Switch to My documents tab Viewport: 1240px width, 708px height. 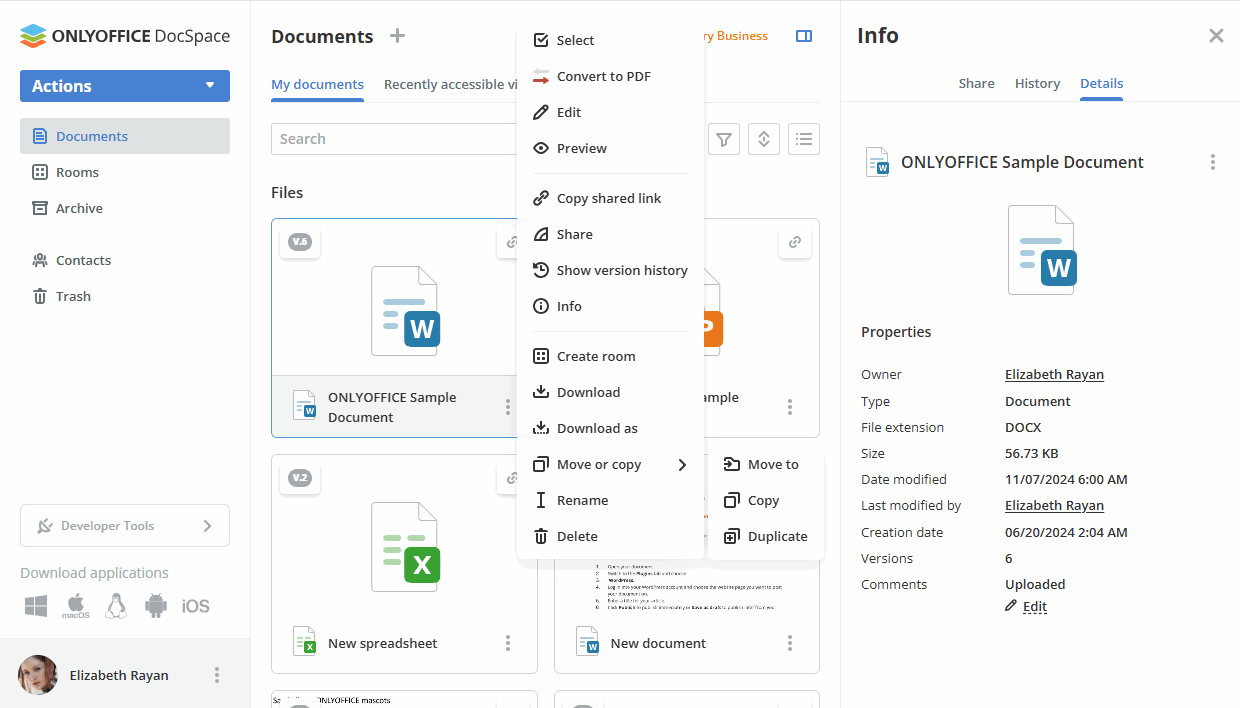(x=317, y=84)
